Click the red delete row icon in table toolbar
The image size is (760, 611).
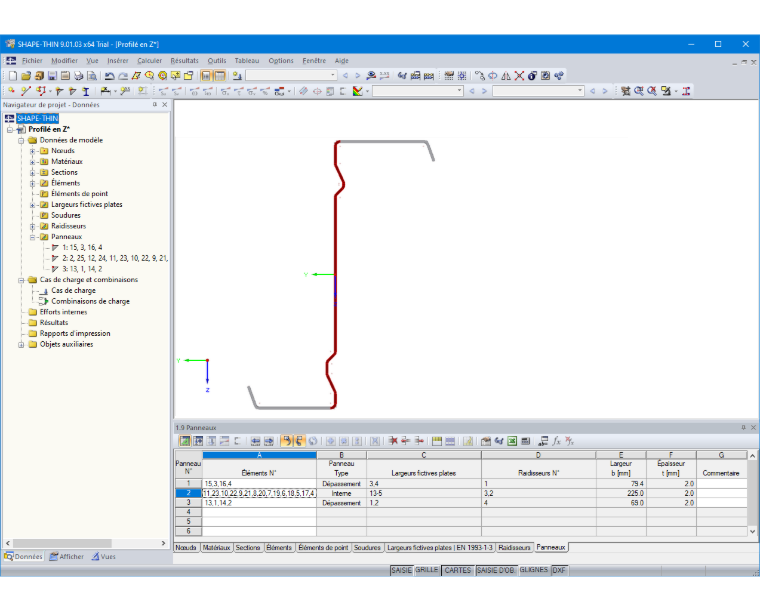tap(393, 441)
